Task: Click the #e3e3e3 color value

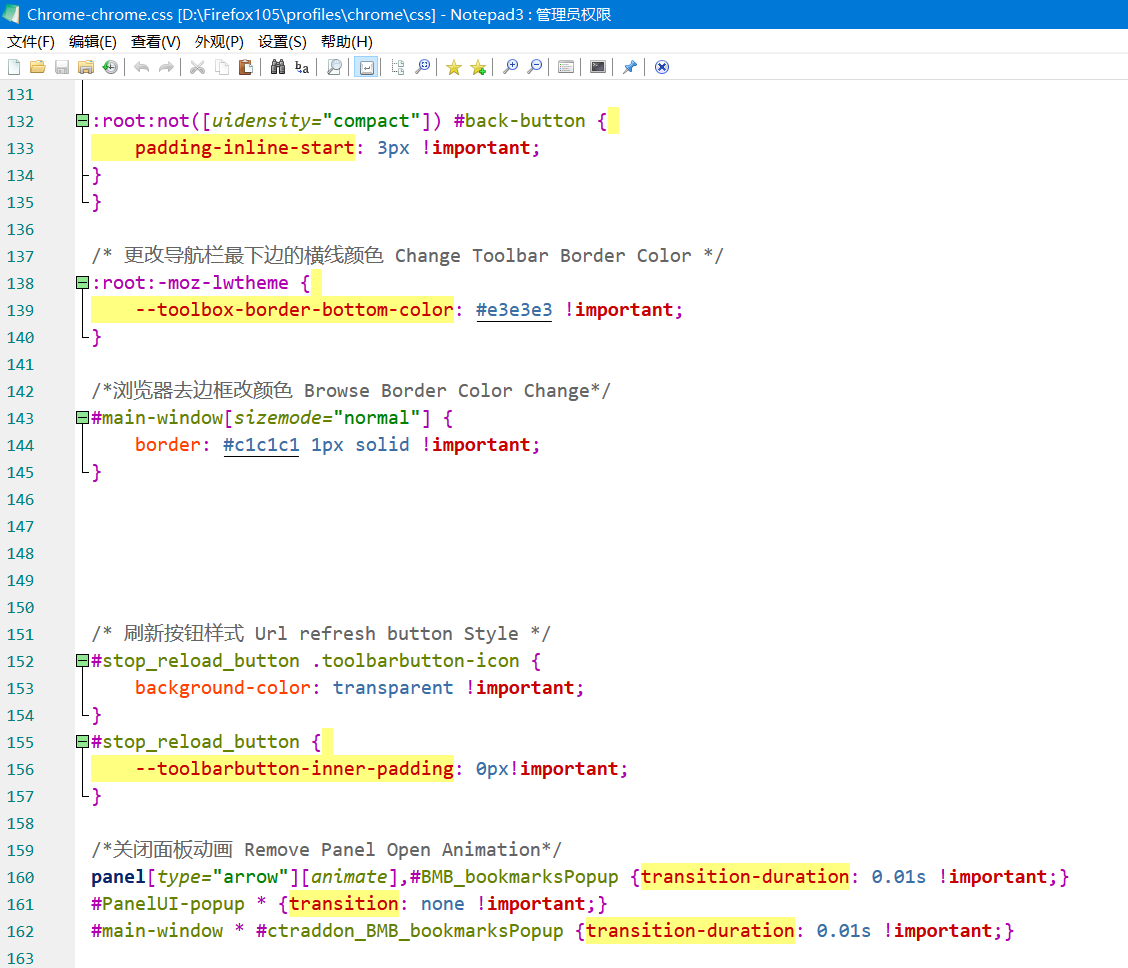Action: click(x=514, y=310)
